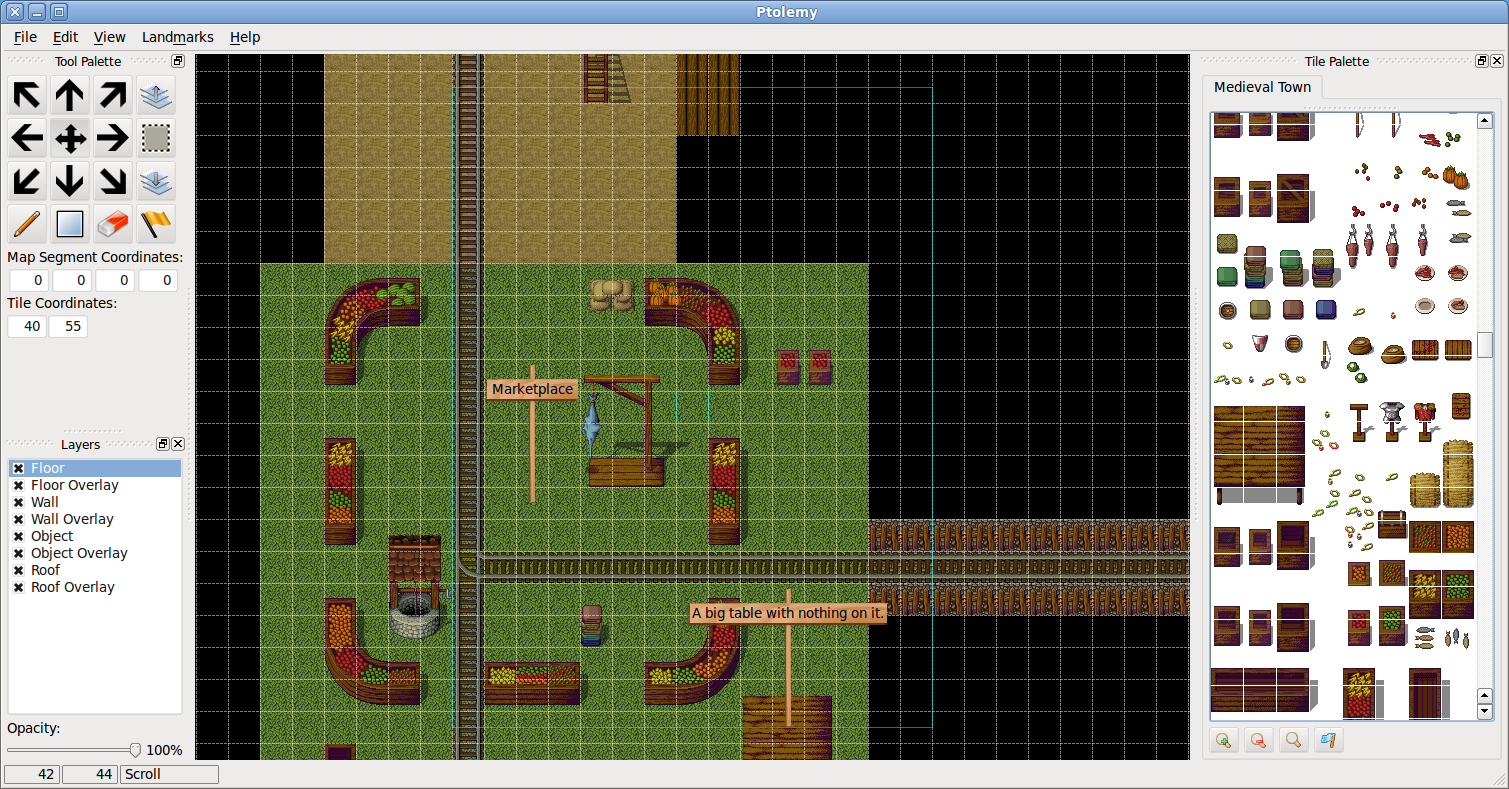
Task: Open the Landmarks menu
Action: pos(177,37)
